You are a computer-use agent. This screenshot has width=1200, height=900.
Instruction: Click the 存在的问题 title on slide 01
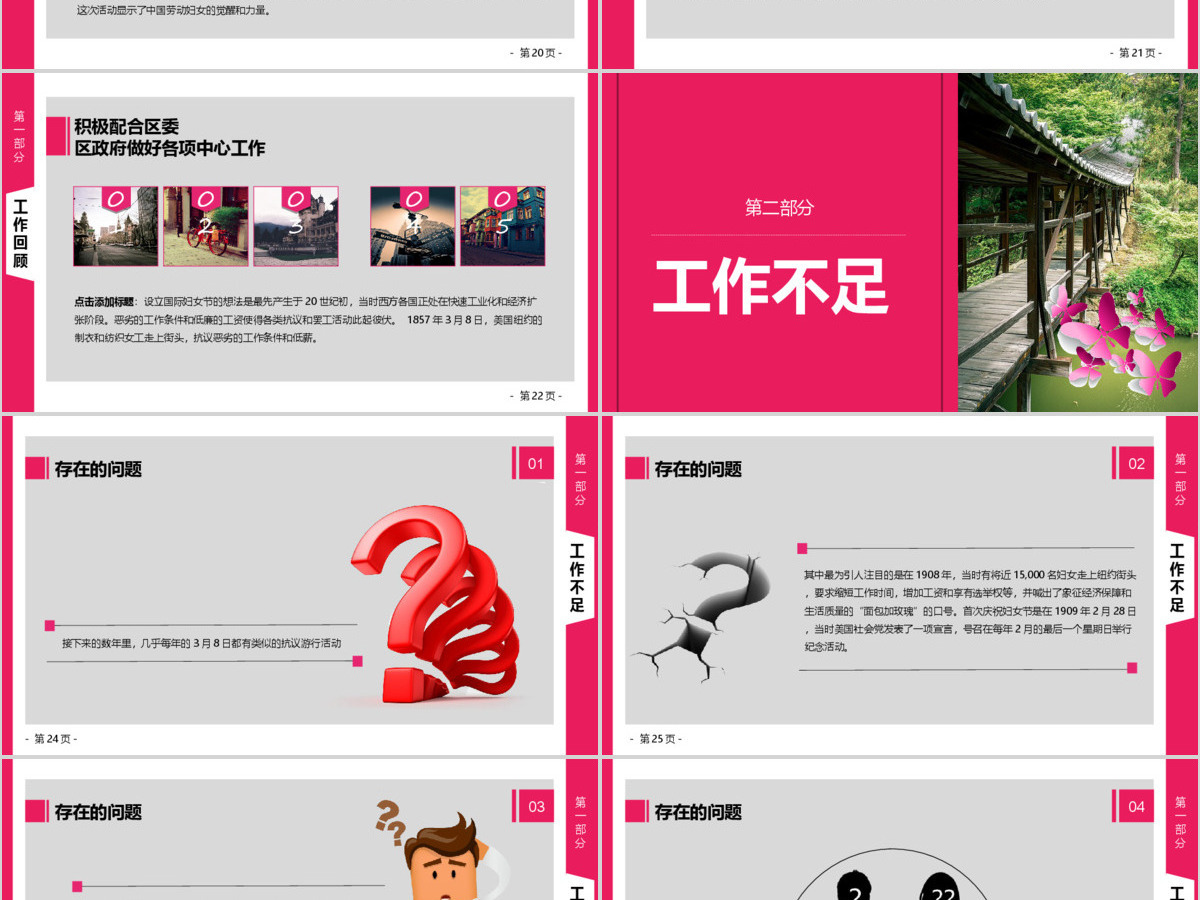[x=98, y=469]
